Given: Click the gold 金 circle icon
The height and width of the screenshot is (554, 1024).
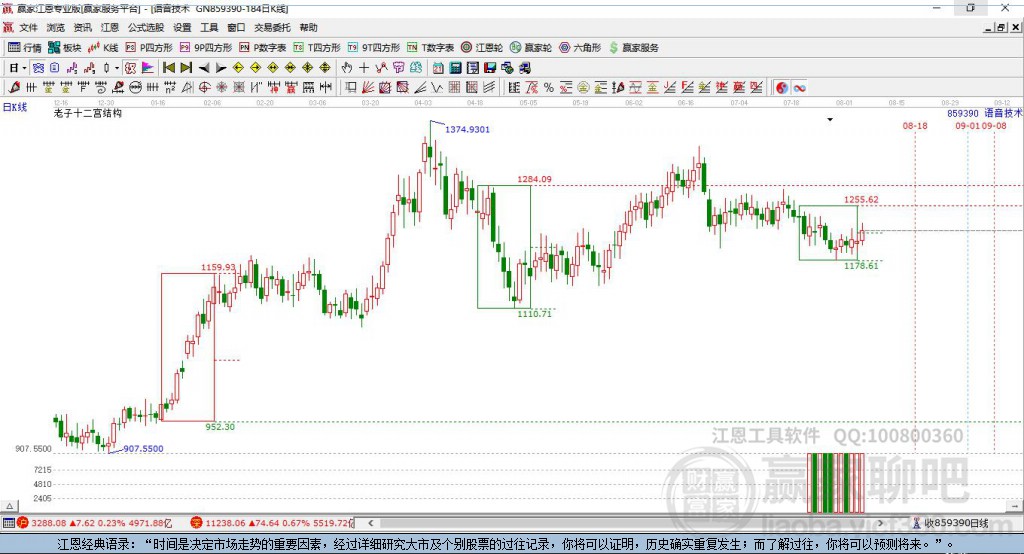Looking at the screenshot, I should pyautogui.click(x=583, y=88).
